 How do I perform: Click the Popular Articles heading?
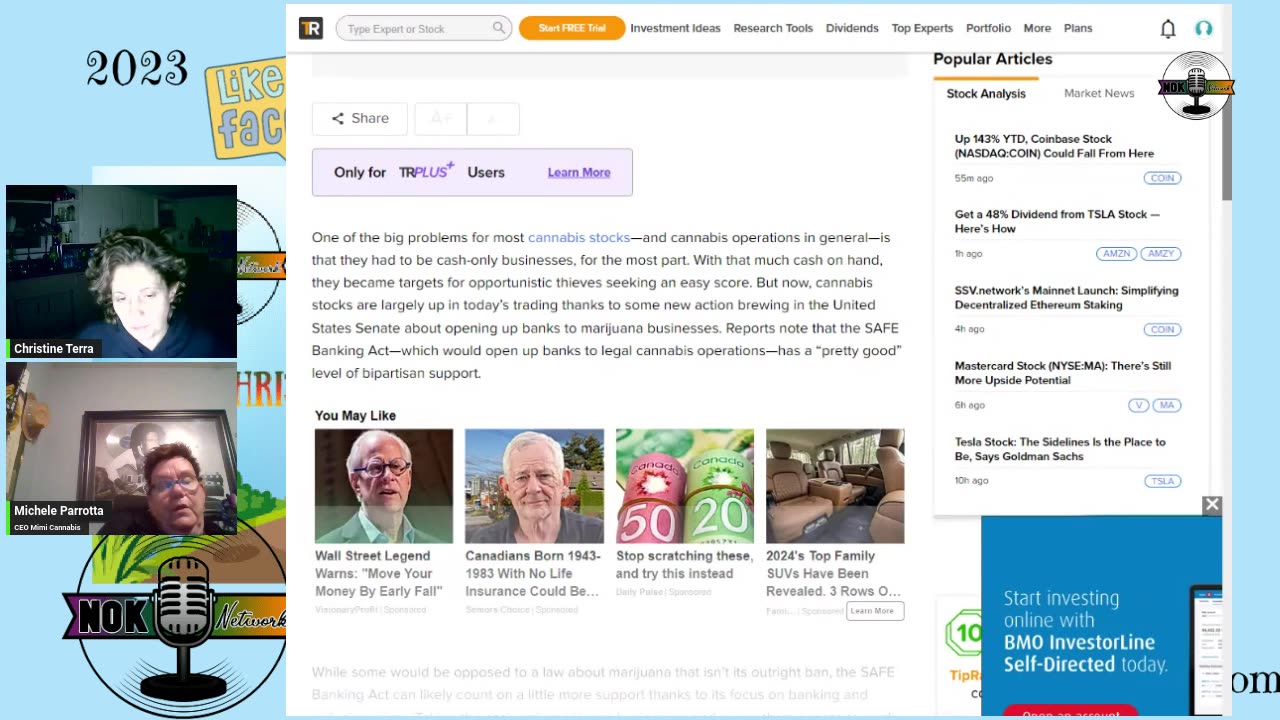click(992, 59)
